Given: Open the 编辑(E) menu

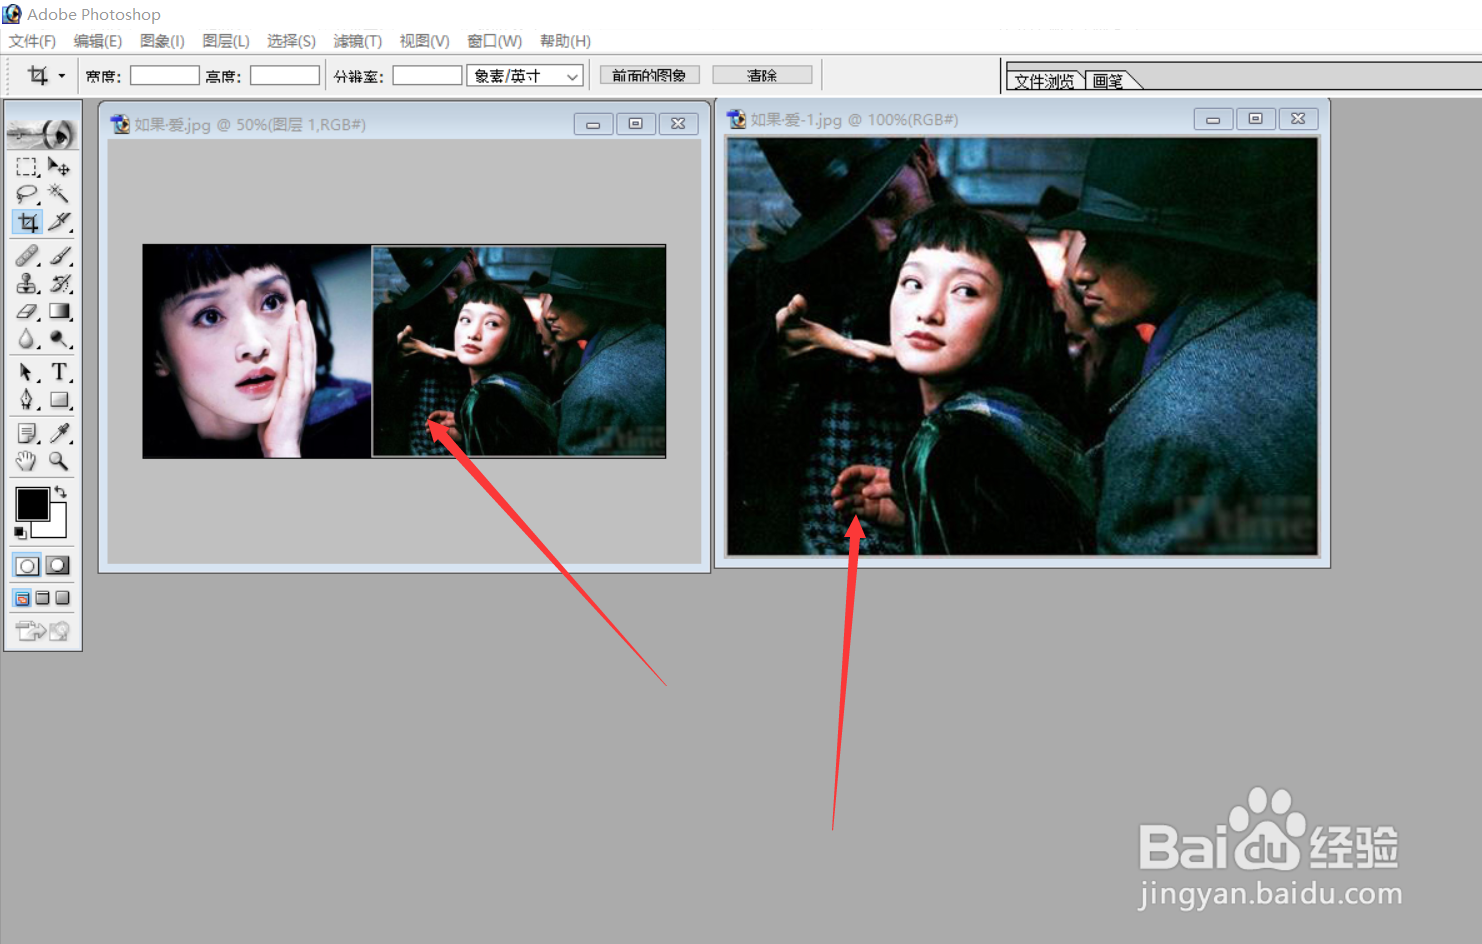Looking at the screenshot, I should (98, 41).
